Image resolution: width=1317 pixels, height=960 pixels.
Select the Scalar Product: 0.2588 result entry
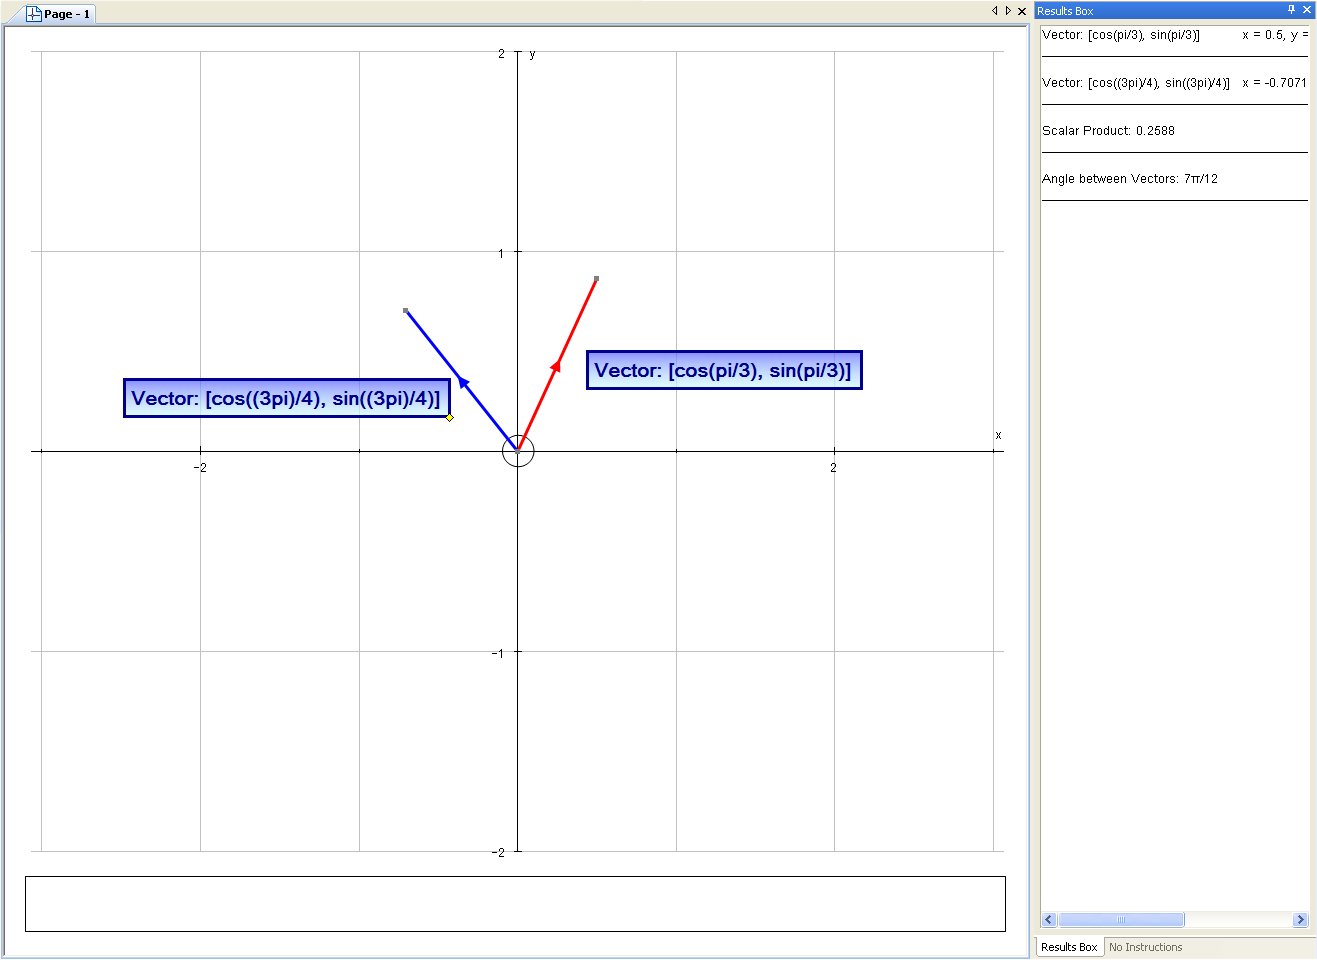click(1108, 130)
